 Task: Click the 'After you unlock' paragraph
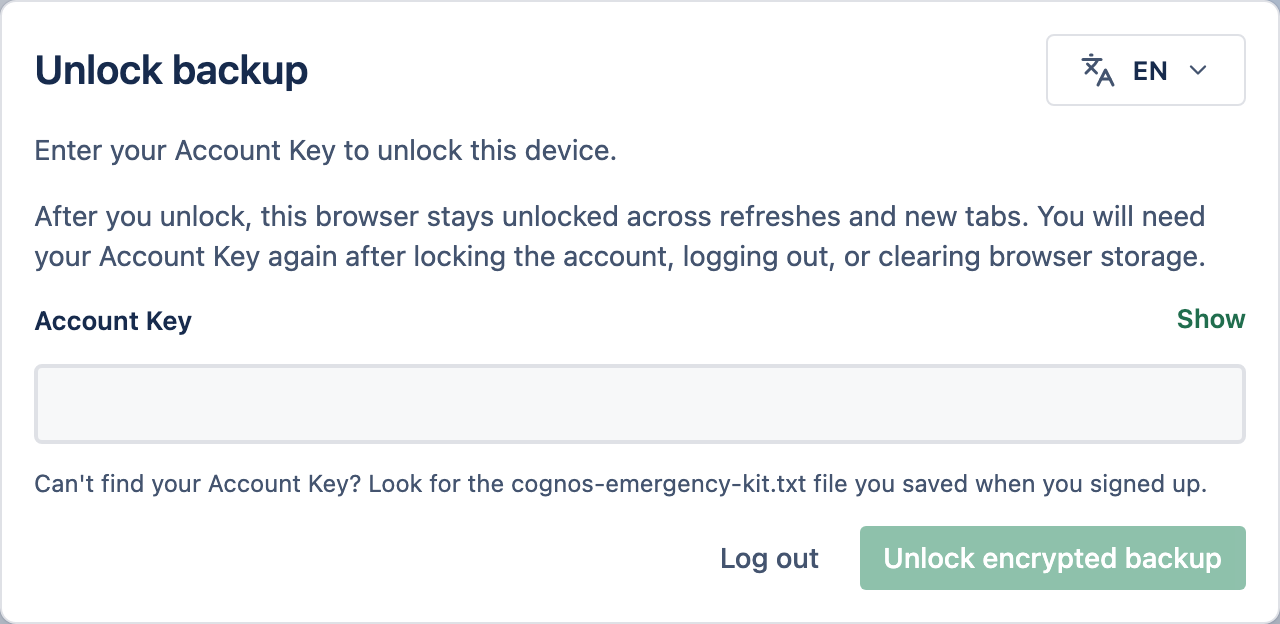[620, 236]
